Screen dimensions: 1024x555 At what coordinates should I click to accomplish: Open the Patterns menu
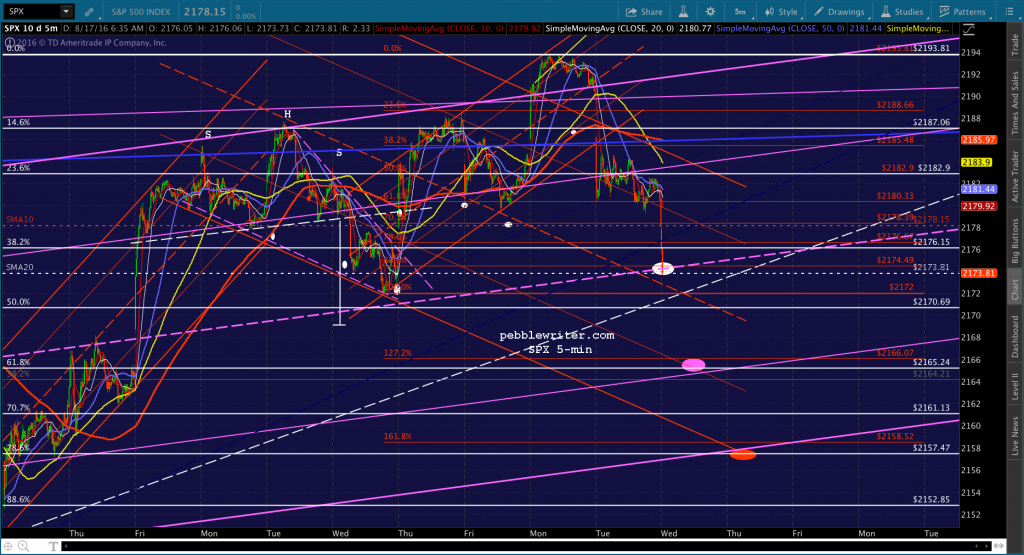pos(963,12)
